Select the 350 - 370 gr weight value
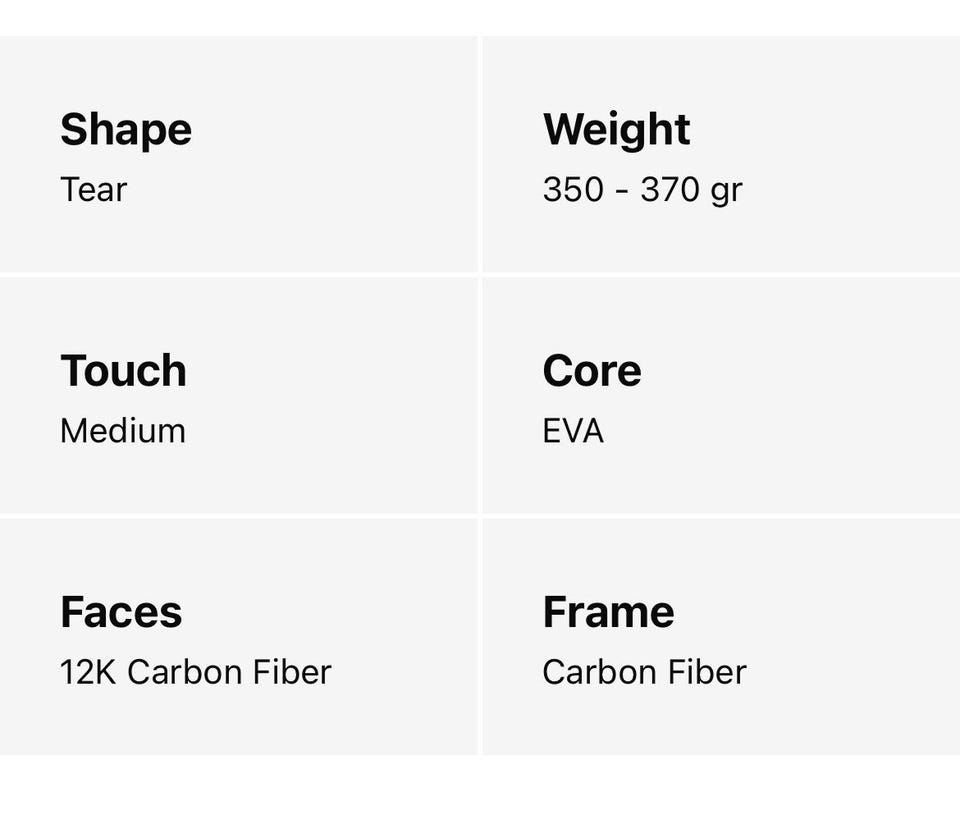This screenshot has height=815, width=960. 642,189
